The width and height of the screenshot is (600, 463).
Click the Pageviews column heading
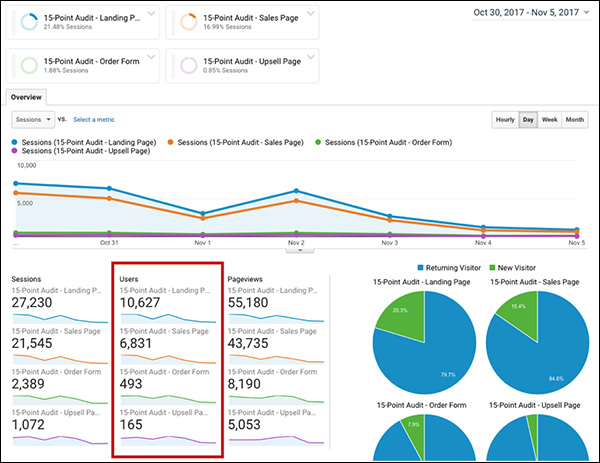(x=245, y=279)
